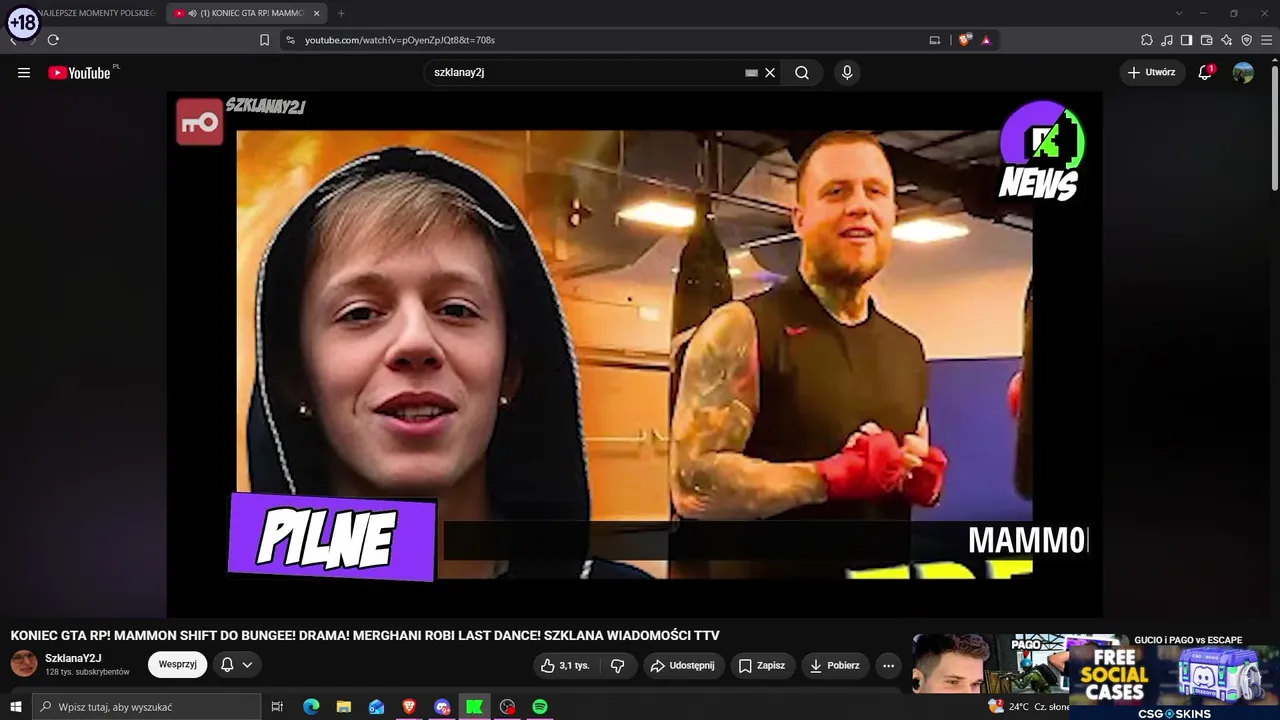Open File Explorer from the taskbar
The height and width of the screenshot is (720, 1280).
[343, 707]
